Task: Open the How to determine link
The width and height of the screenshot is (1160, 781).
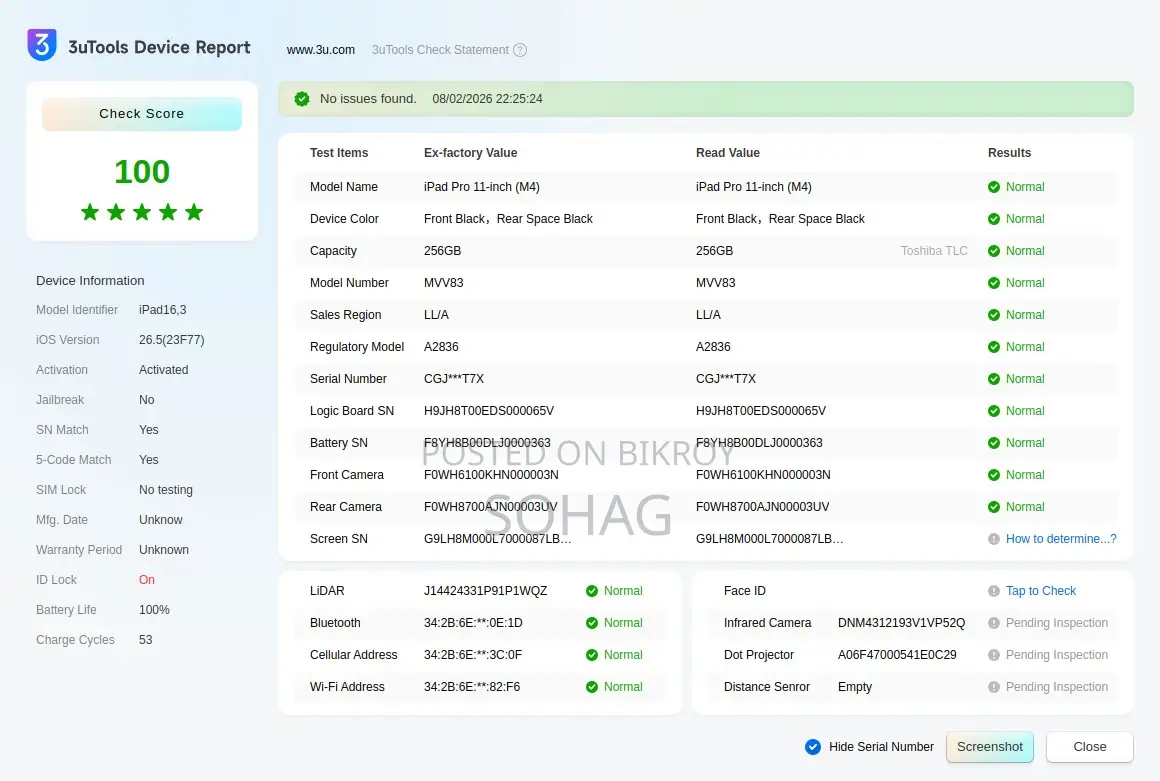Action: (1061, 539)
